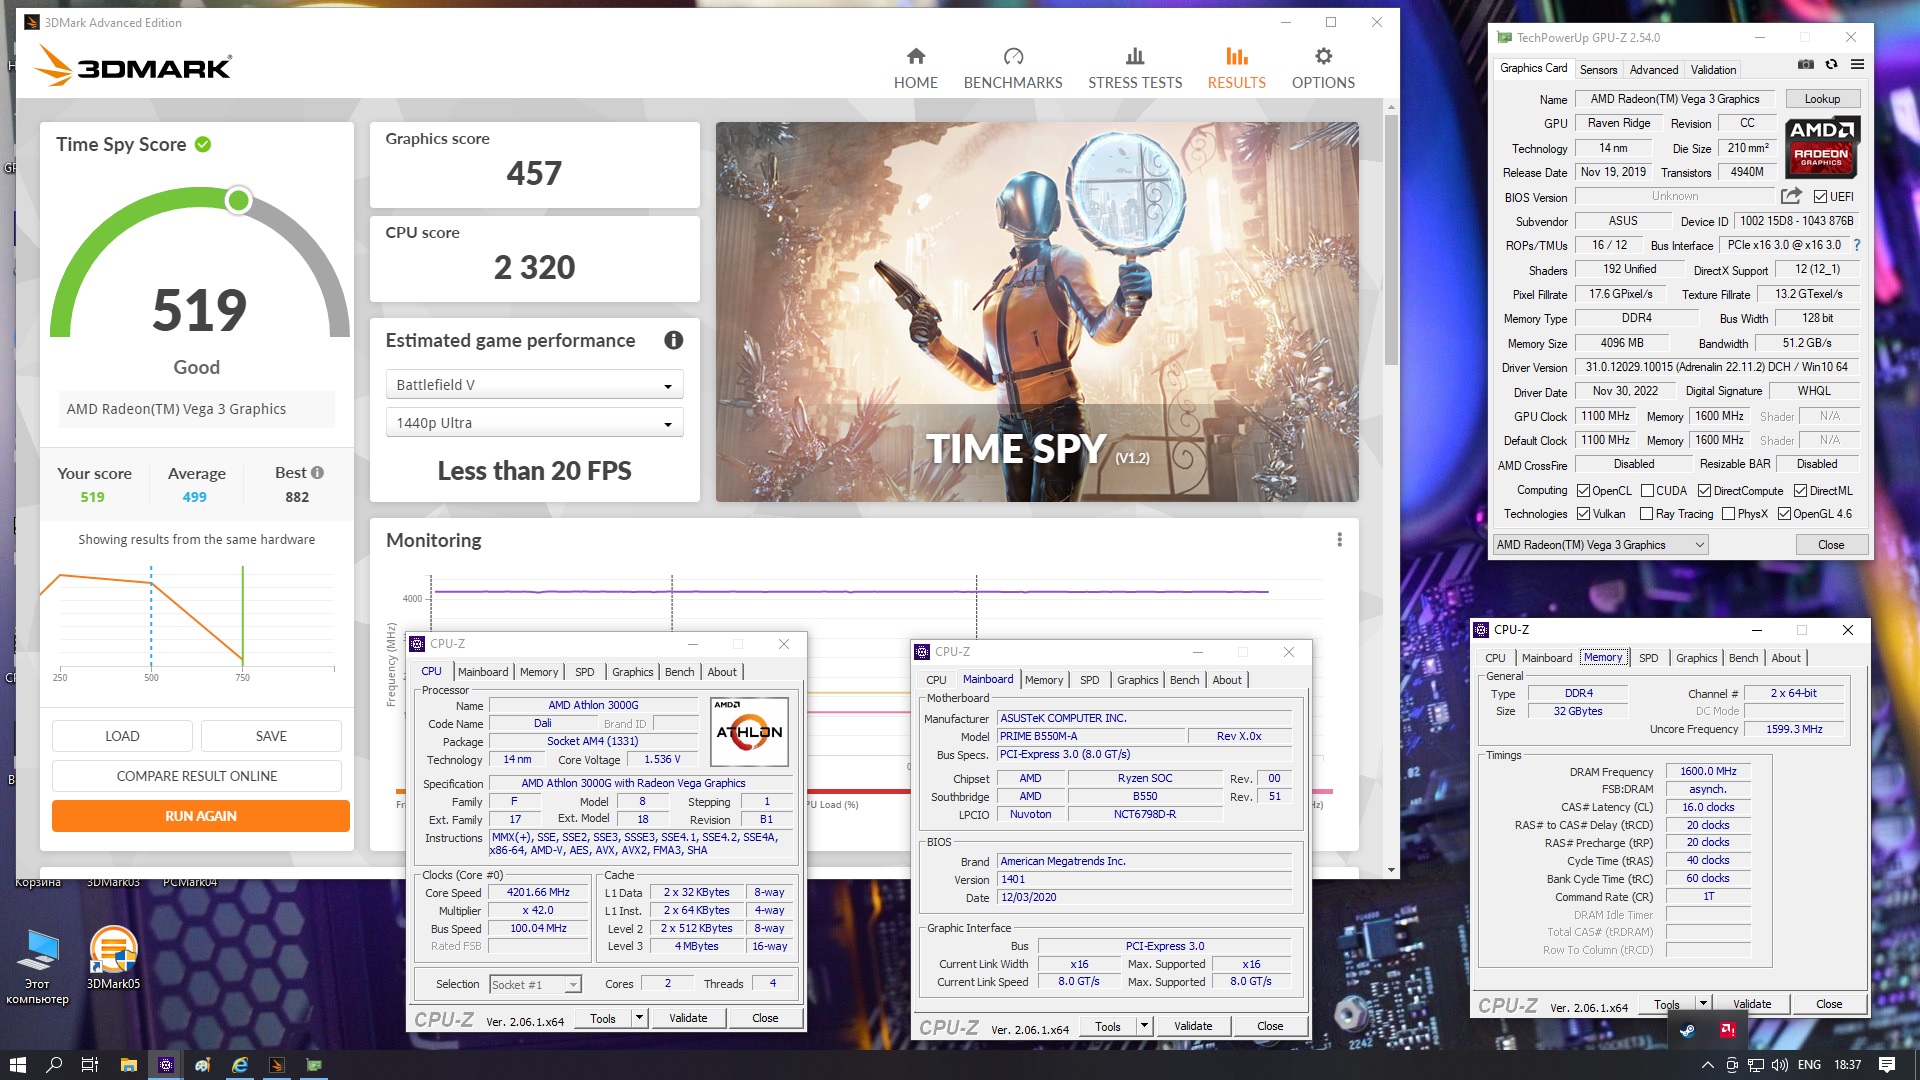
Task: Open the Battlefield V game dropdown
Action: click(x=534, y=385)
